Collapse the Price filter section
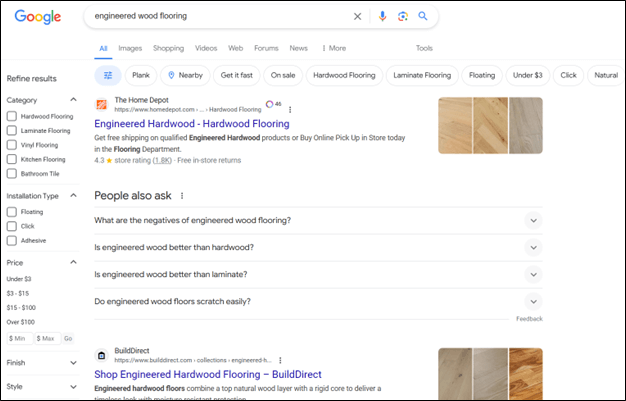 73,262
